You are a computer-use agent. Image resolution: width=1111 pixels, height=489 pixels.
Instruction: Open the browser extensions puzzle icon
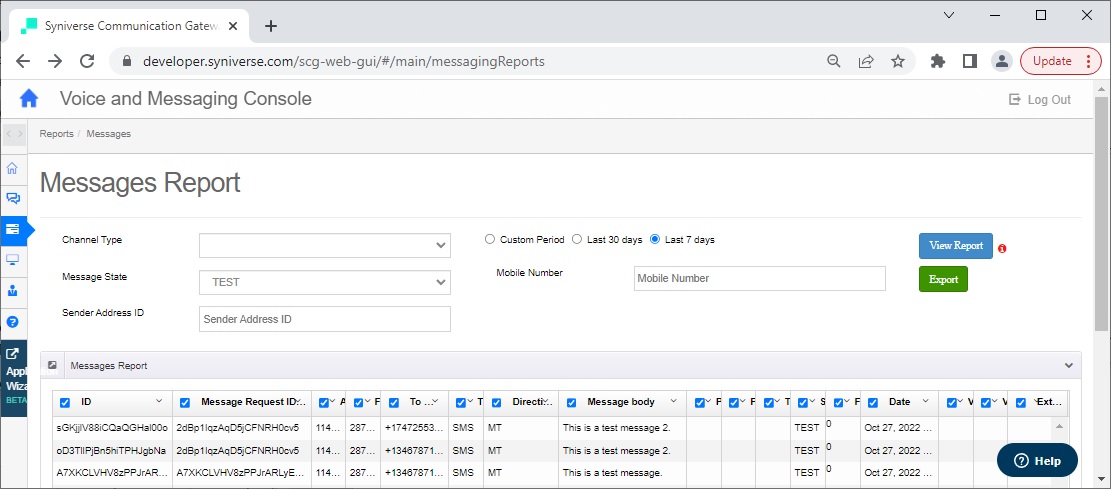pyautogui.click(x=938, y=61)
